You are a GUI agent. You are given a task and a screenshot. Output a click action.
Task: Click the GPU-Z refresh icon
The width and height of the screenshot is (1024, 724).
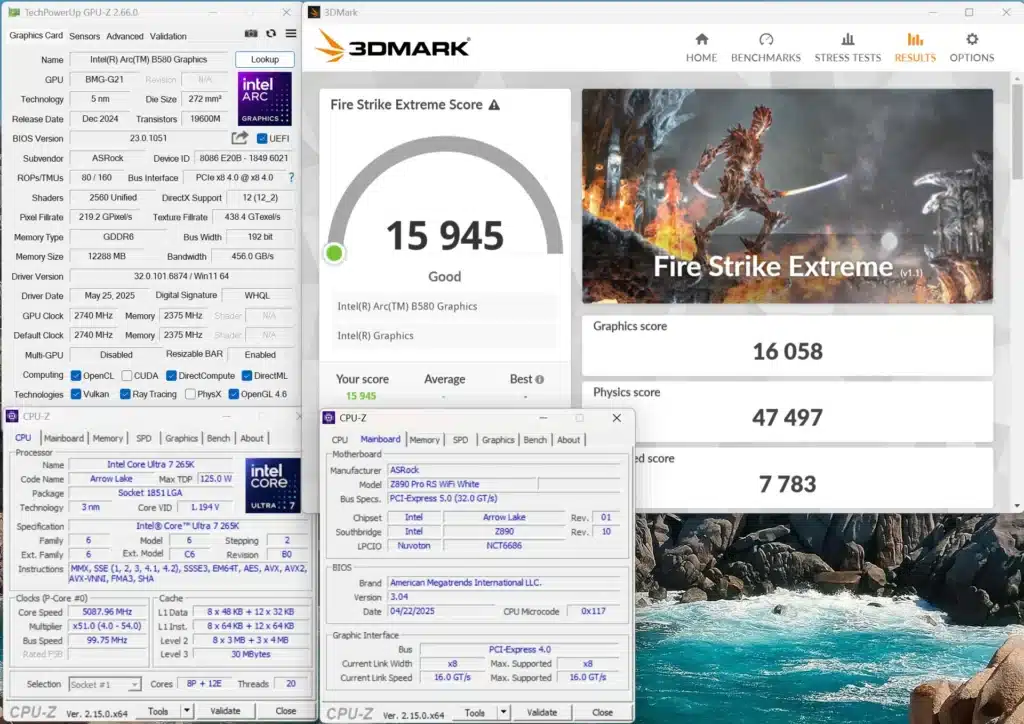tap(271, 34)
